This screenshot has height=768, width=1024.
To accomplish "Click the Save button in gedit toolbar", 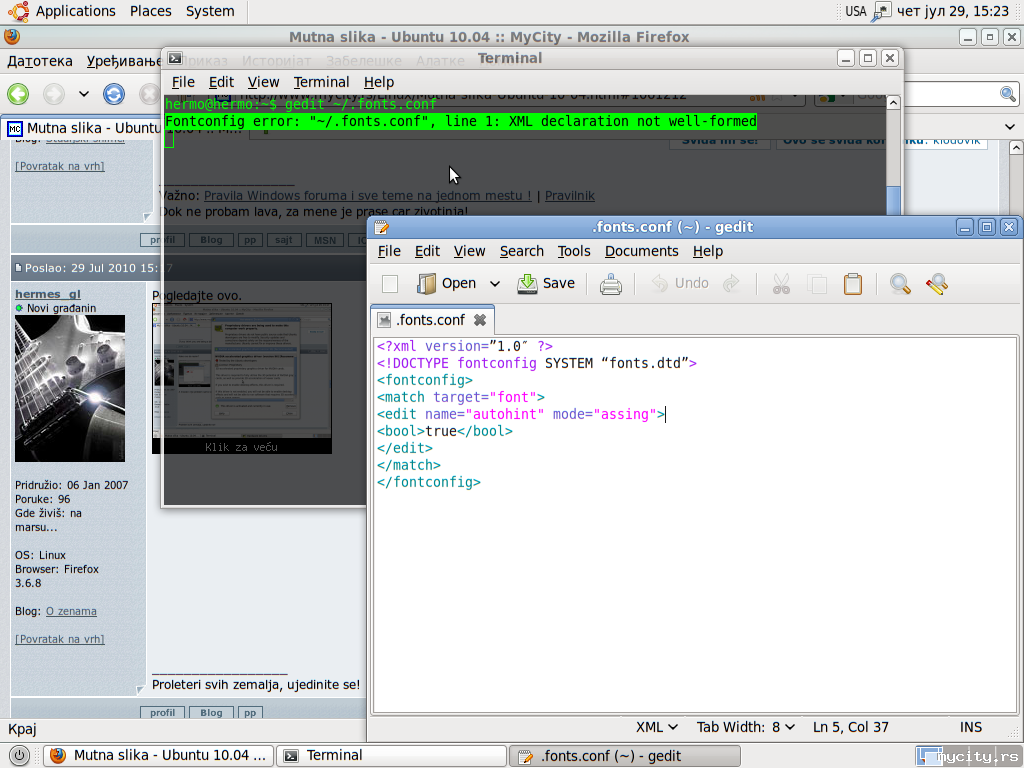I will [546, 284].
